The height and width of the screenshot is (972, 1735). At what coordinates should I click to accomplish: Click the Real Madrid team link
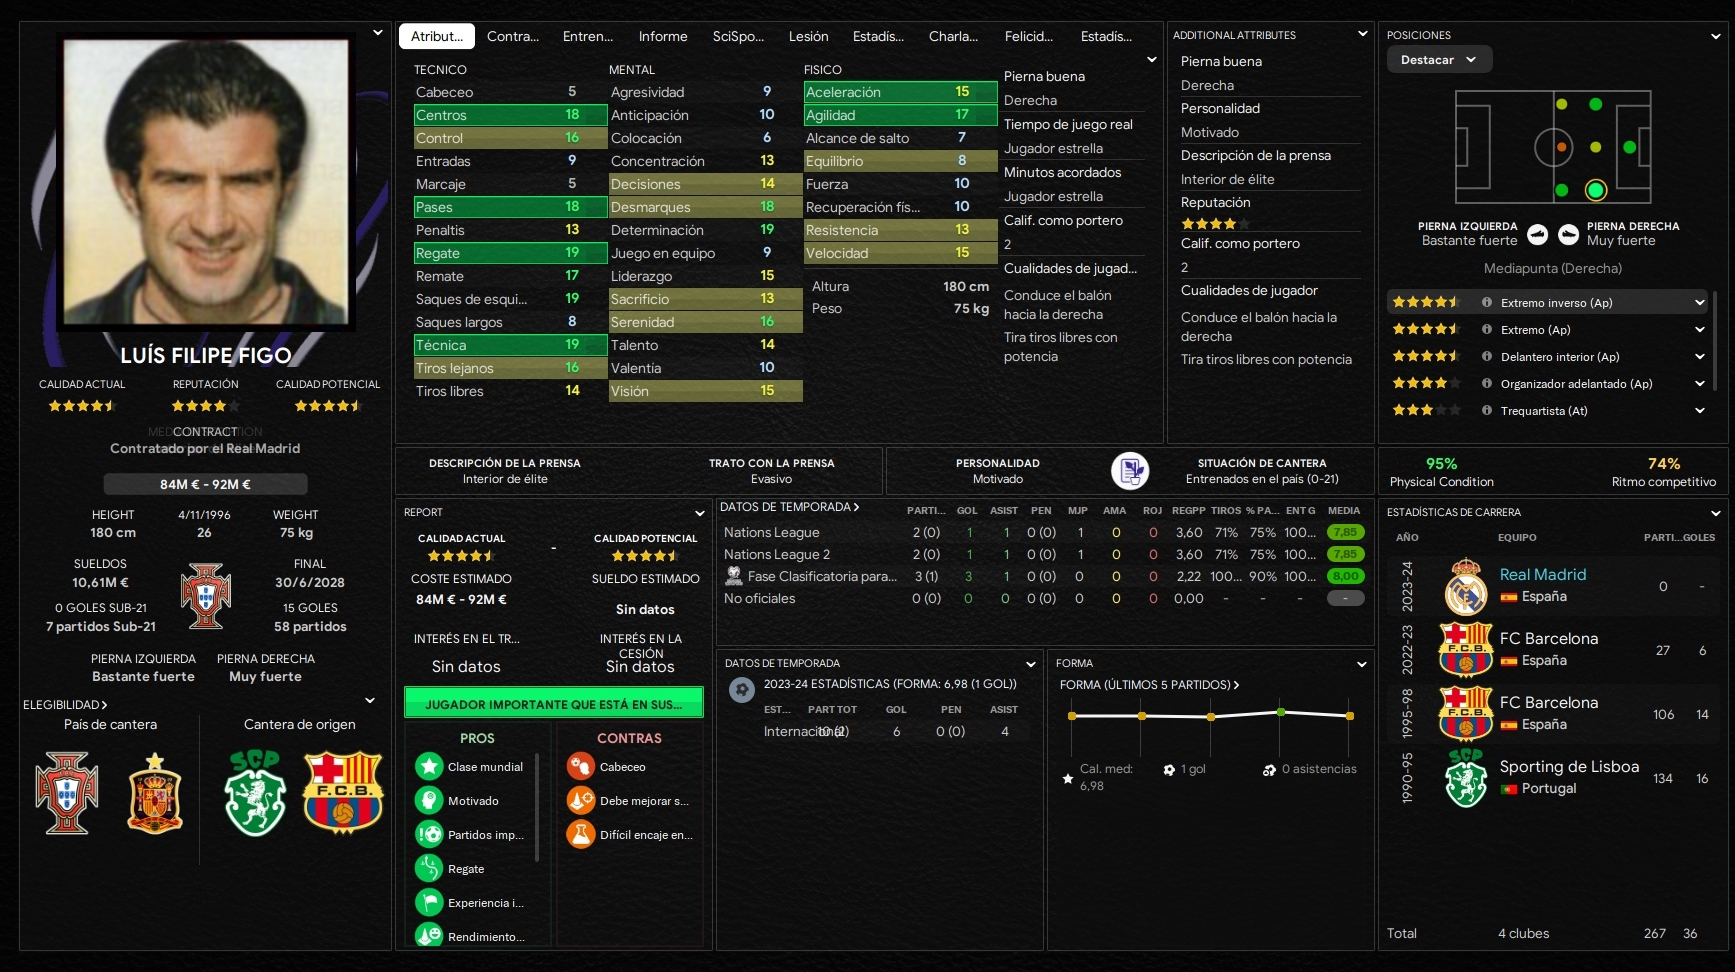click(x=1543, y=574)
